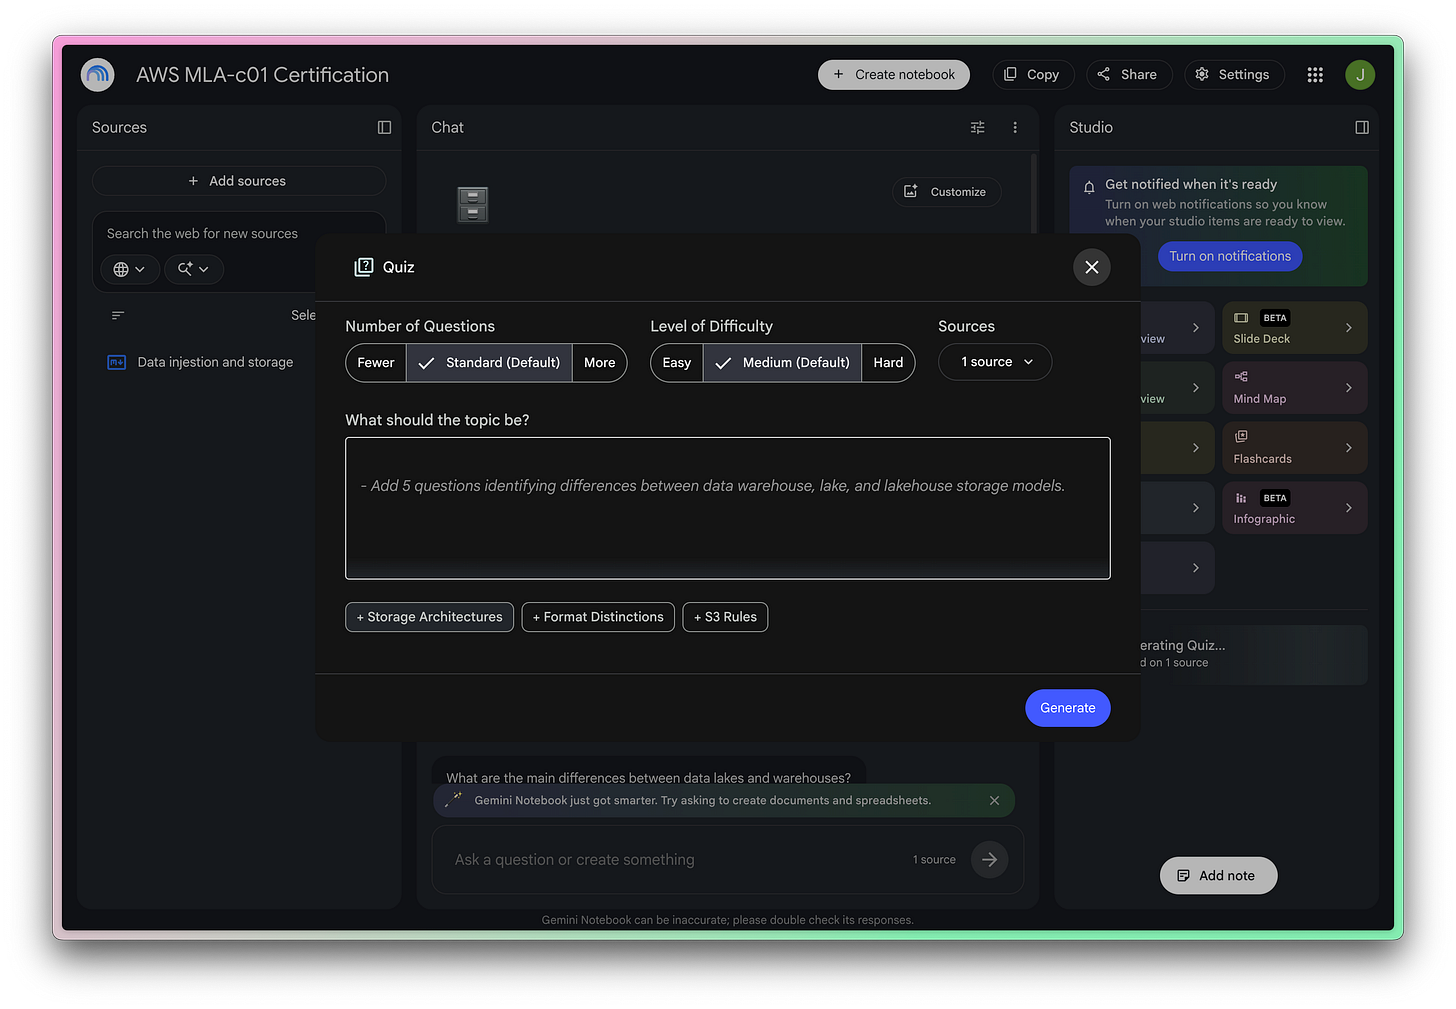The height and width of the screenshot is (1009, 1456).
Task: Choose Easy difficulty
Action: 677,363
